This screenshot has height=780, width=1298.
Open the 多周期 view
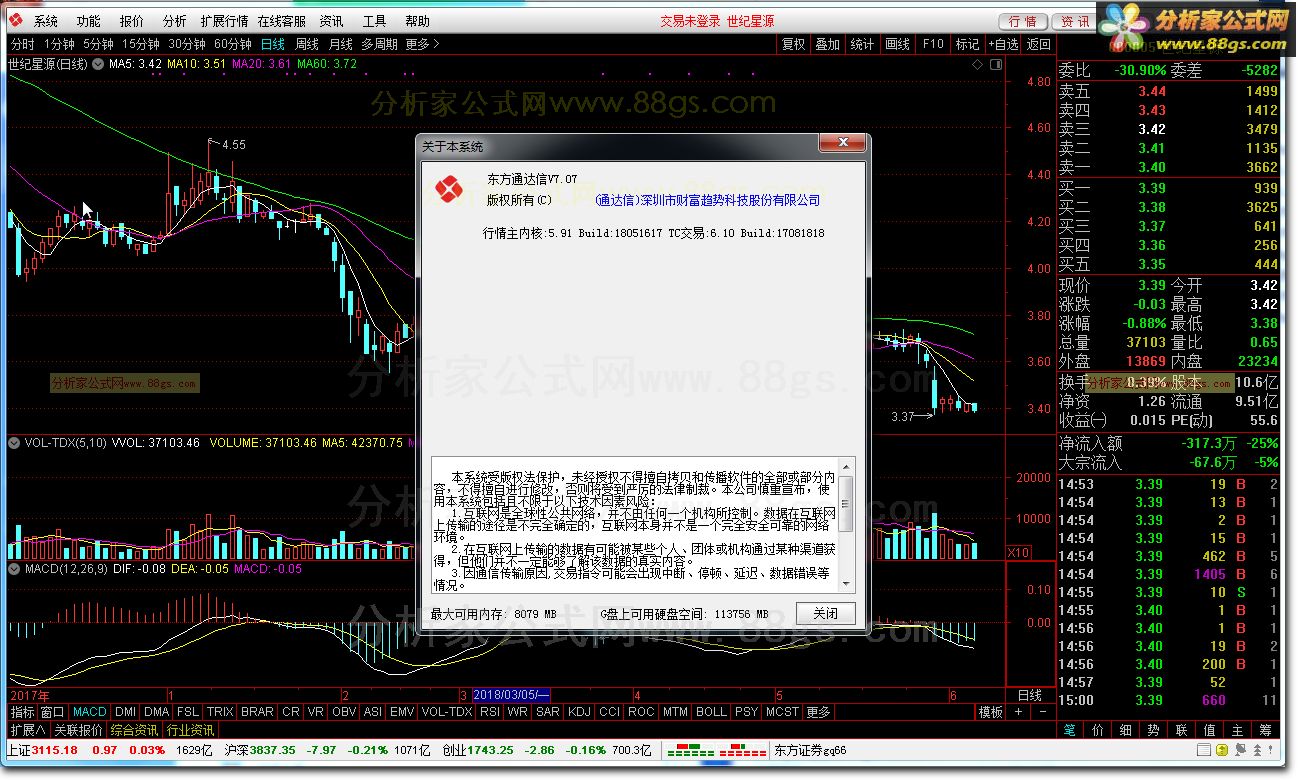coord(379,44)
